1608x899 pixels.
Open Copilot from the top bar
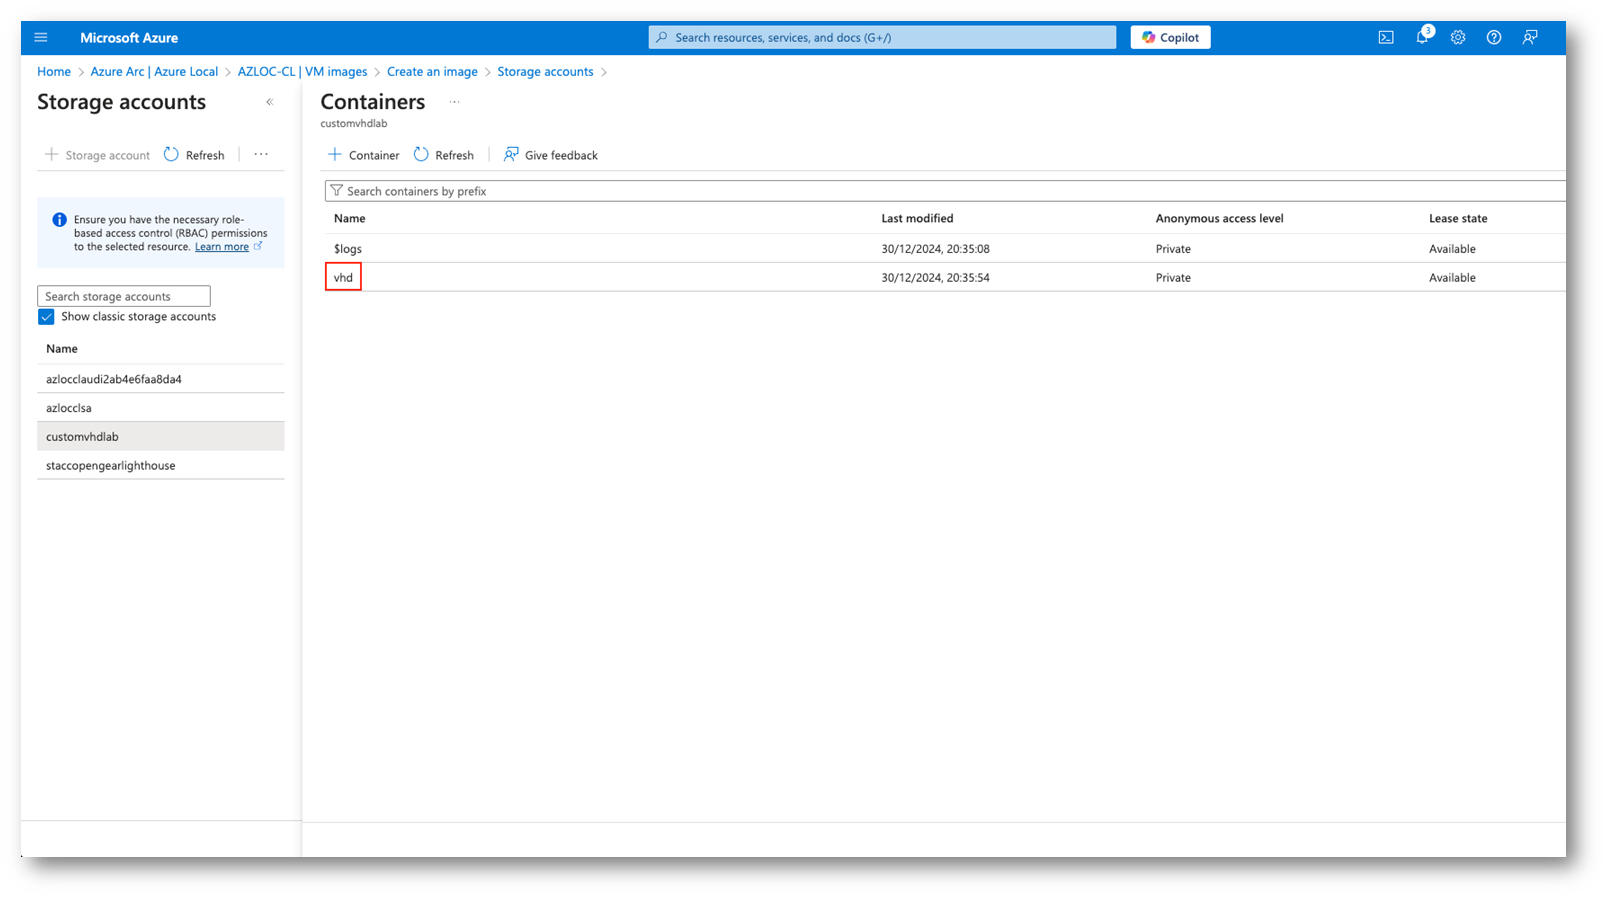coord(1170,38)
